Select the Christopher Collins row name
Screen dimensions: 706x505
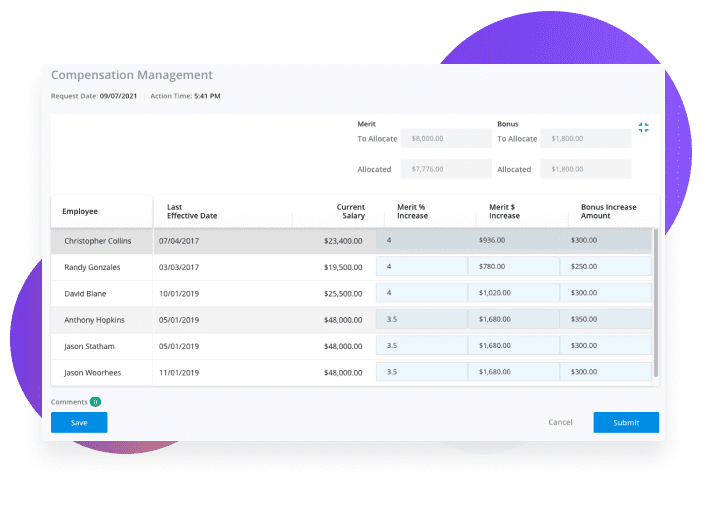98,241
